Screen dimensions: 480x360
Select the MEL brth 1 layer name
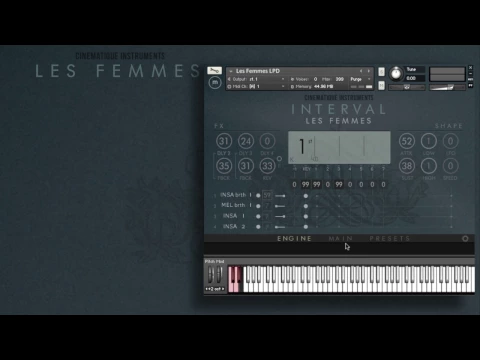pyautogui.click(x=236, y=205)
